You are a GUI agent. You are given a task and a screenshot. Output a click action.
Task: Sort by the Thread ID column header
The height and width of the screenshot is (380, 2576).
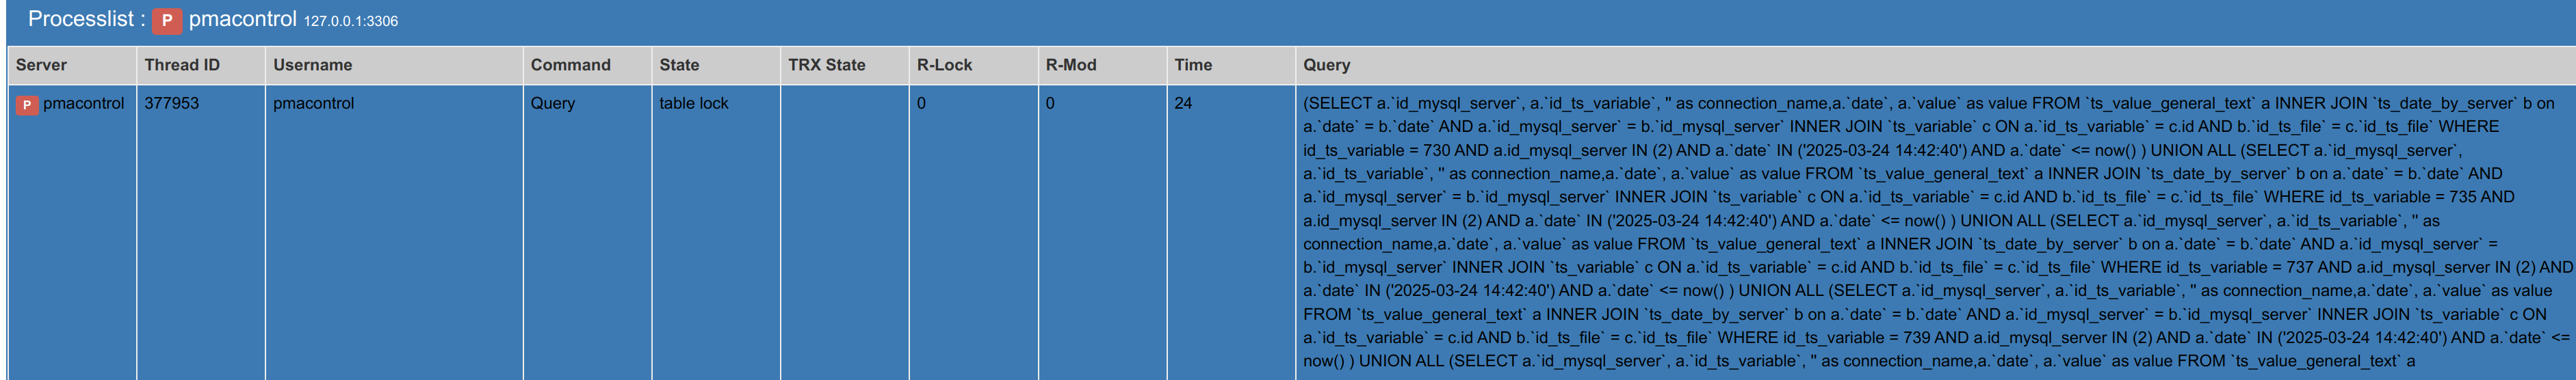(x=181, y=65)
